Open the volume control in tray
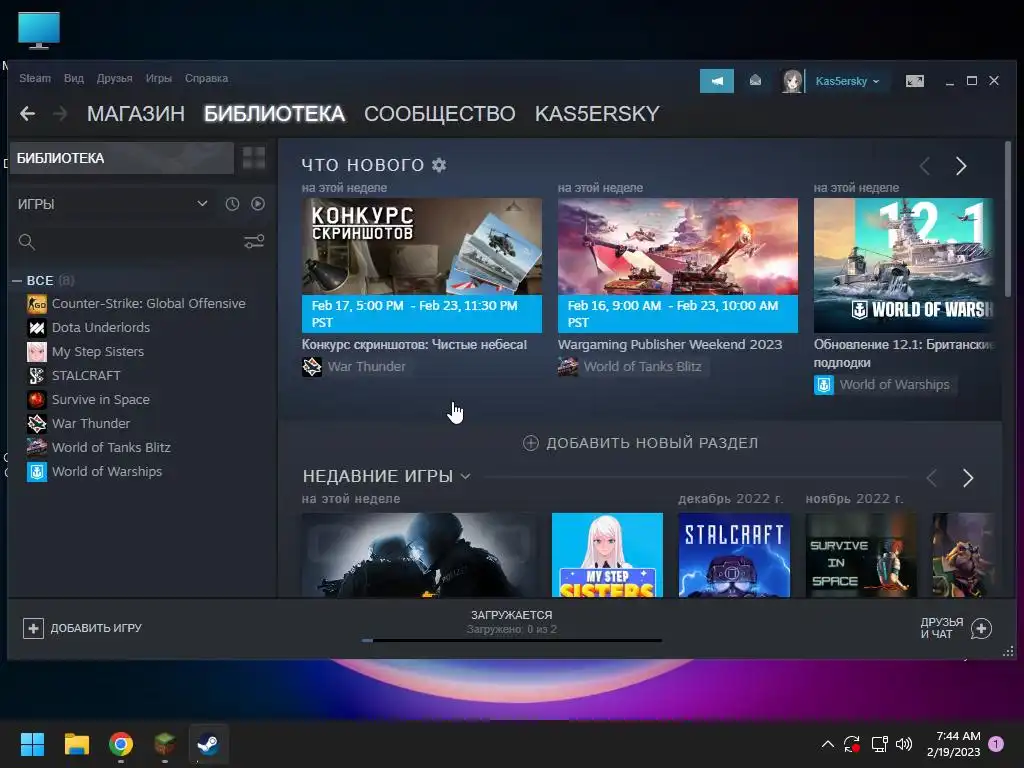Image resolution: width=1024 pixels, height=768 pixels. (904, 744)
